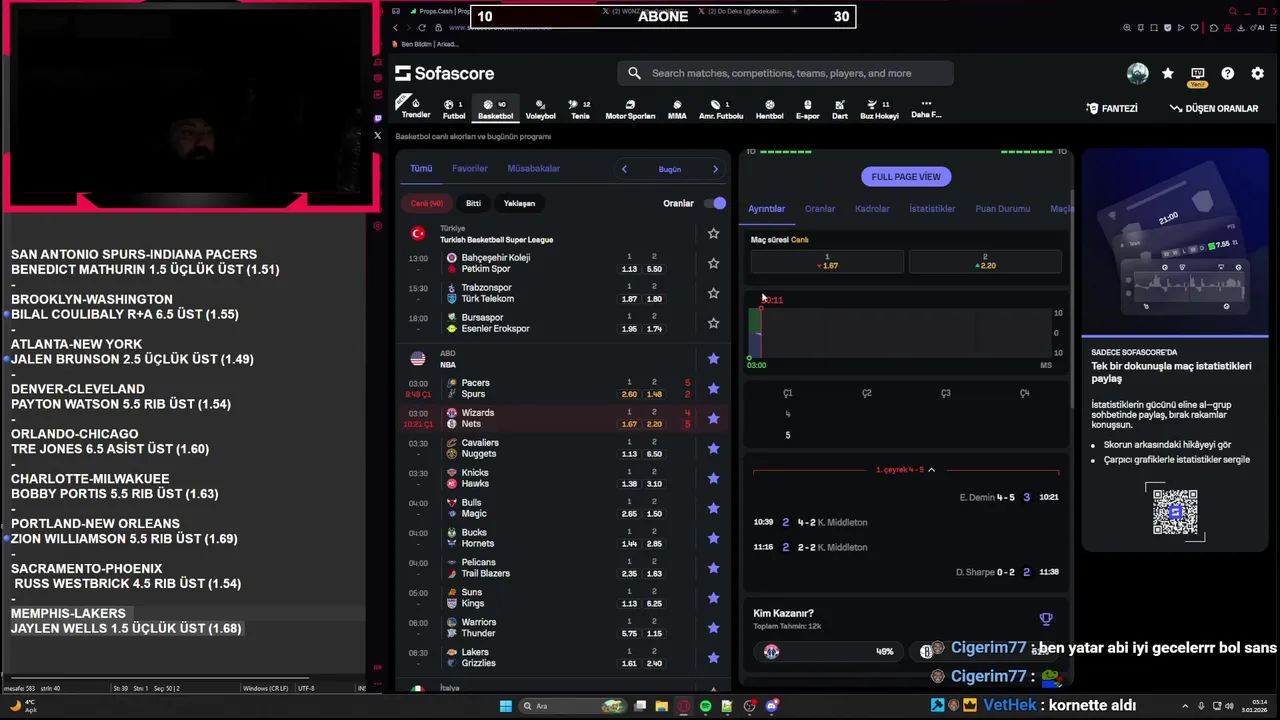Click the trophy icon beside Kim Kazanır
1280x720 pixels.
pos(1045,619)
